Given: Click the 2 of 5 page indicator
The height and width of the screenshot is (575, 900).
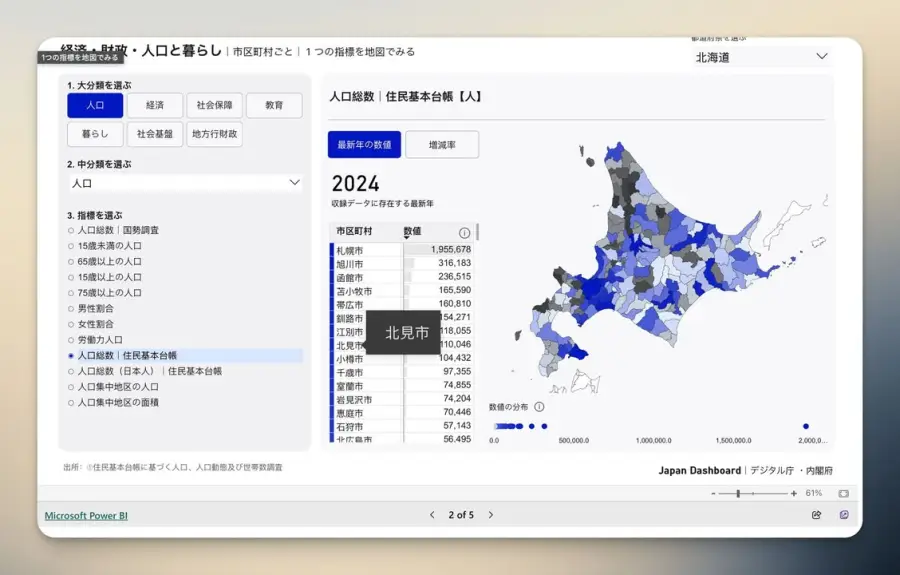Looking at the screenshot, I should (x=461, y=515).
